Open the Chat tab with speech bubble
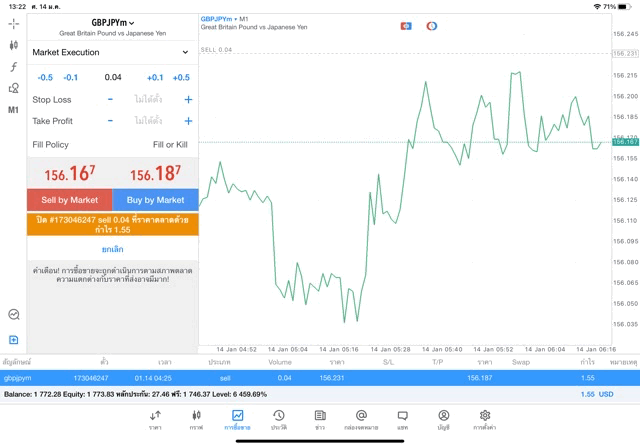 [402, 420]
